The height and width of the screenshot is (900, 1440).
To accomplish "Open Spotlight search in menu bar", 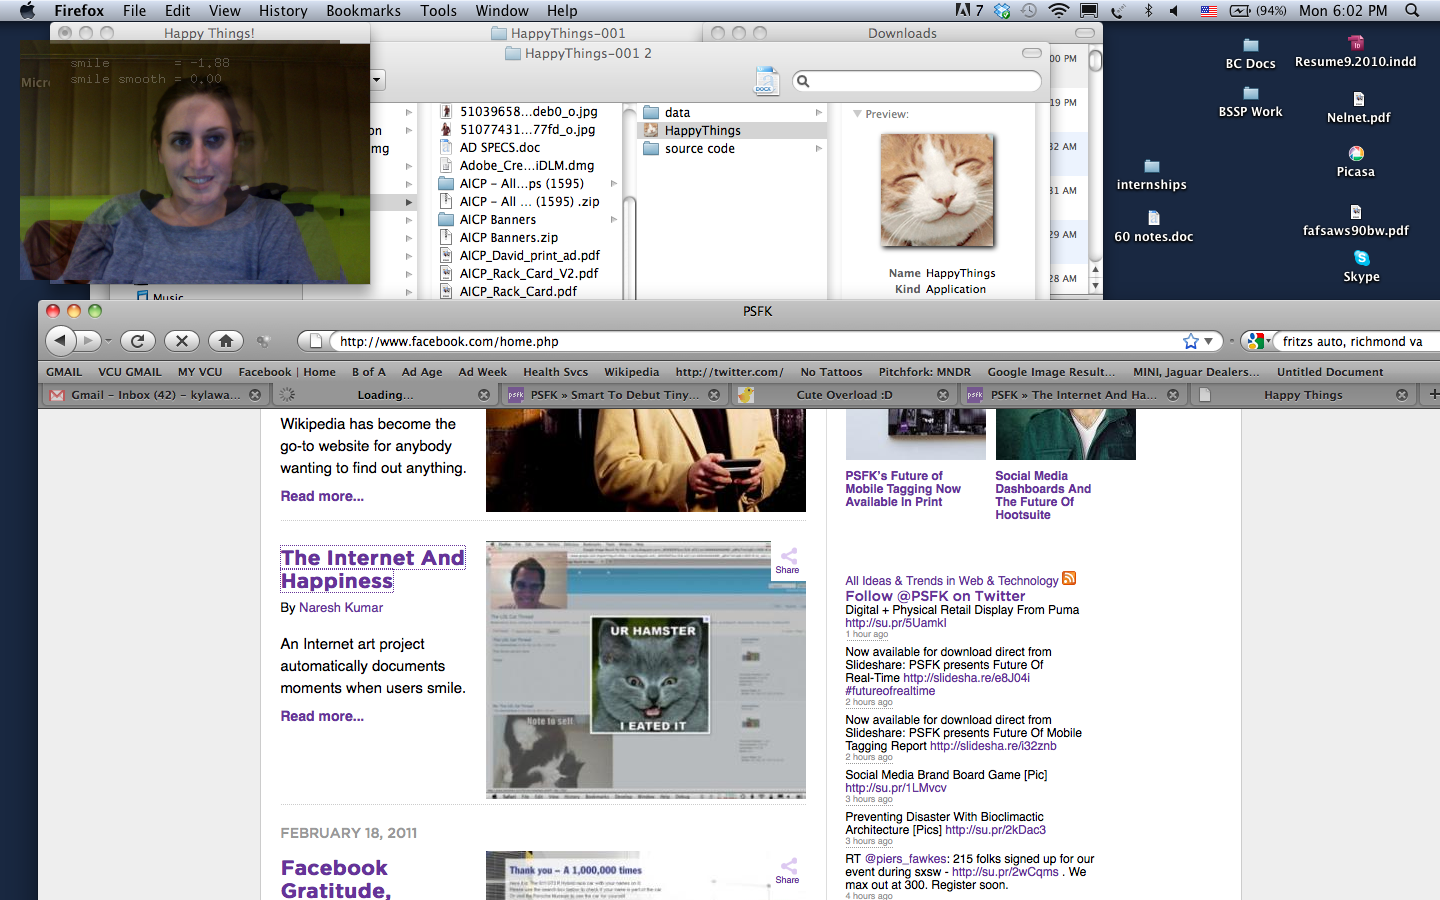I will point(1412,11).
